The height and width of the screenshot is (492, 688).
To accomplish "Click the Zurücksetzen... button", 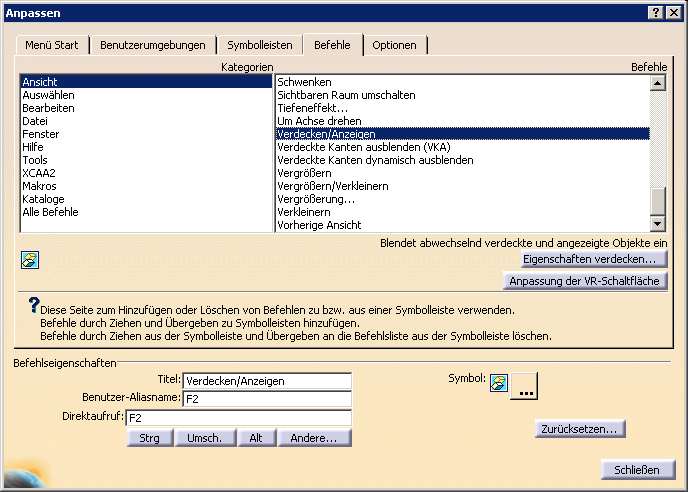I will tap(580, 429).
